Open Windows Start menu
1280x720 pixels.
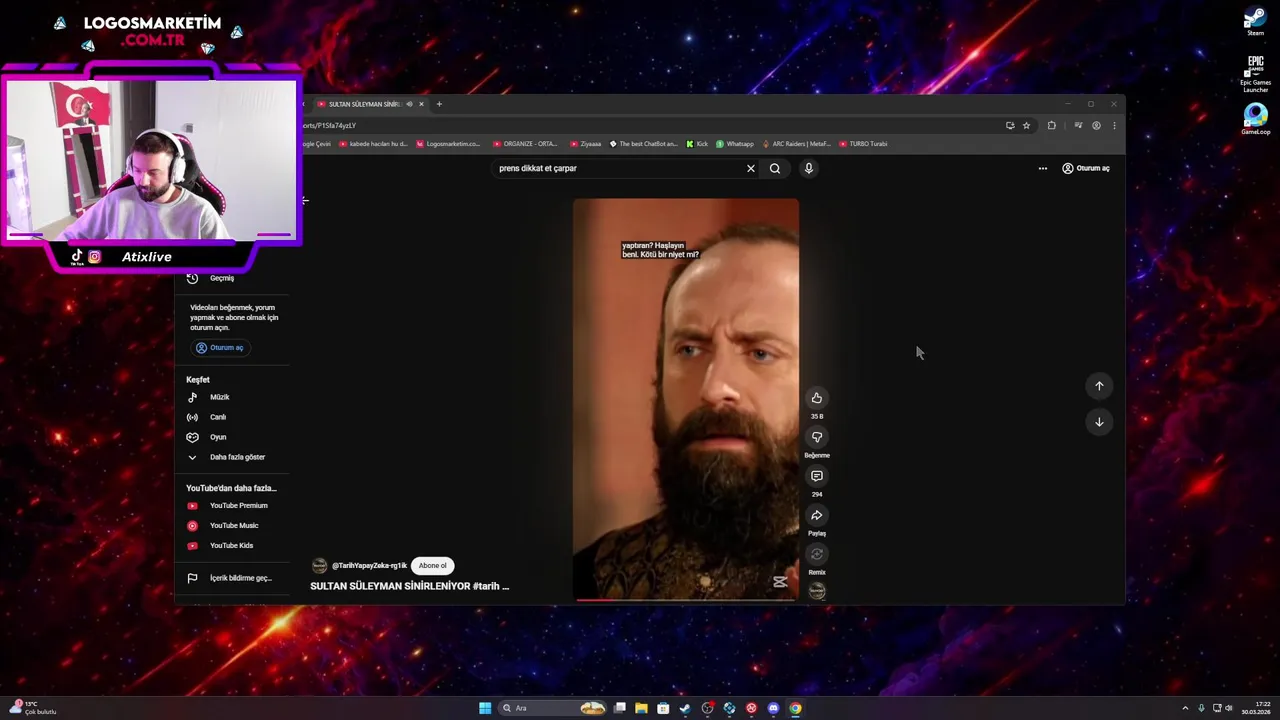(485, 708)
